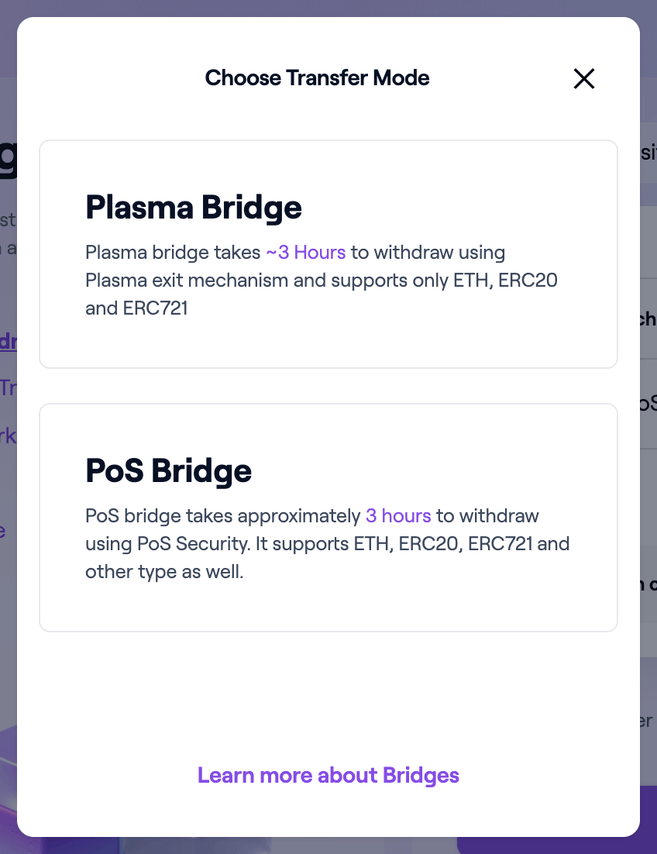Click 'PoS bridge takes approximately' text
This screenshot has width=657, height=854.
pos(222,516)
